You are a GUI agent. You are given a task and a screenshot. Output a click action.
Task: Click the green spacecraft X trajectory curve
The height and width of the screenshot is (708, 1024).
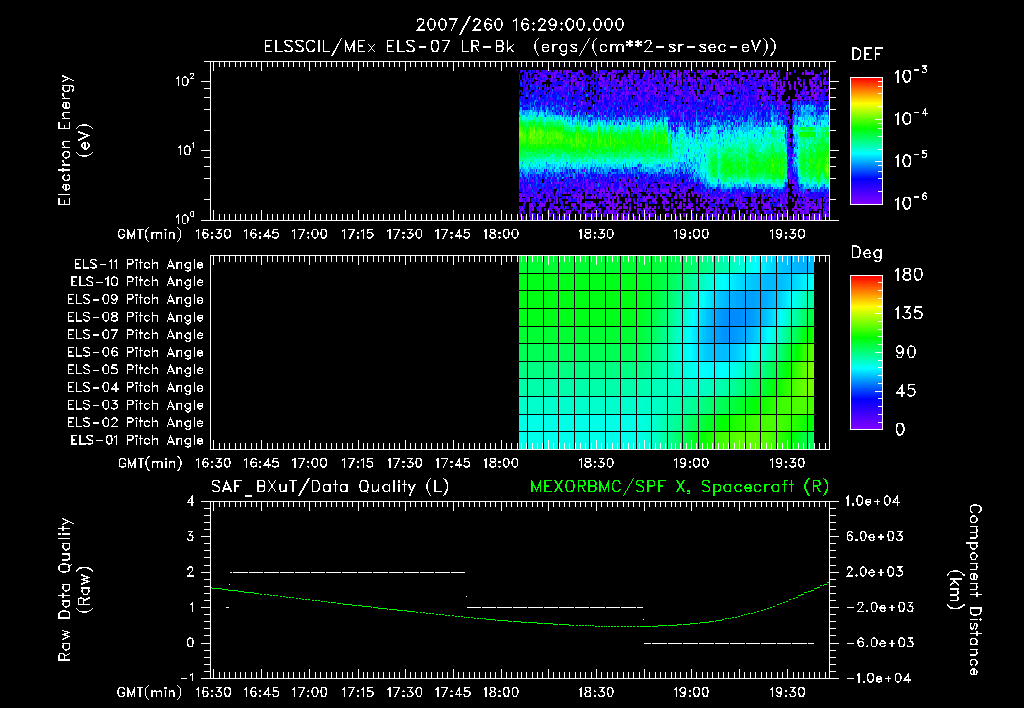coord(520,620)
